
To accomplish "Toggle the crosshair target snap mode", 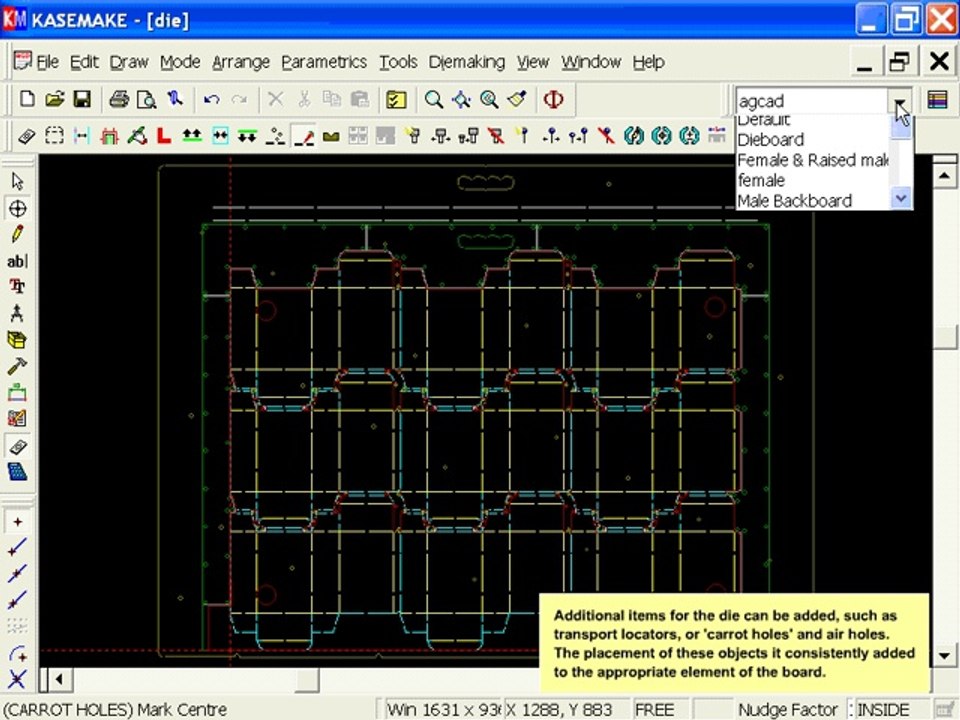I will tap(17, 208).
